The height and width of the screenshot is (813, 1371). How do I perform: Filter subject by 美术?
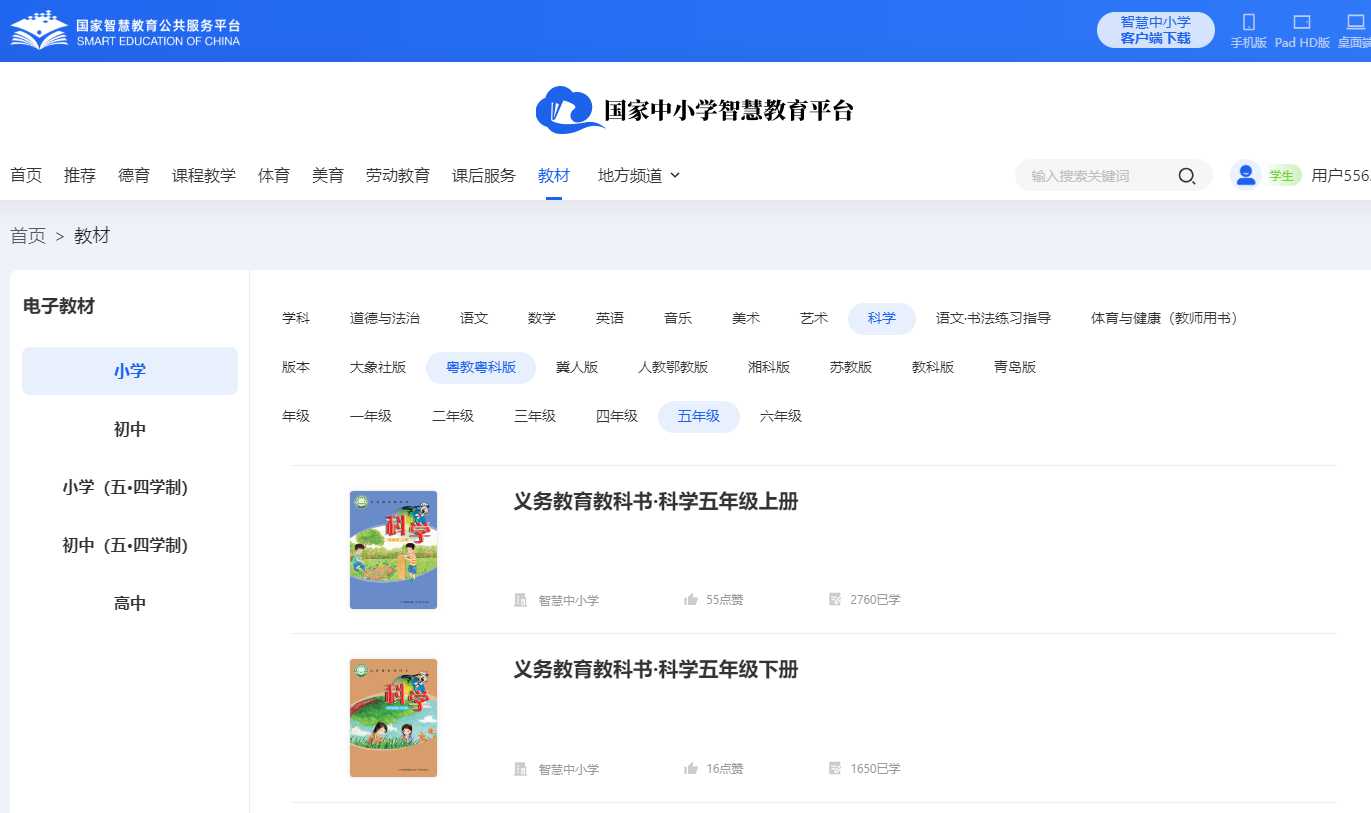[746, 318]
